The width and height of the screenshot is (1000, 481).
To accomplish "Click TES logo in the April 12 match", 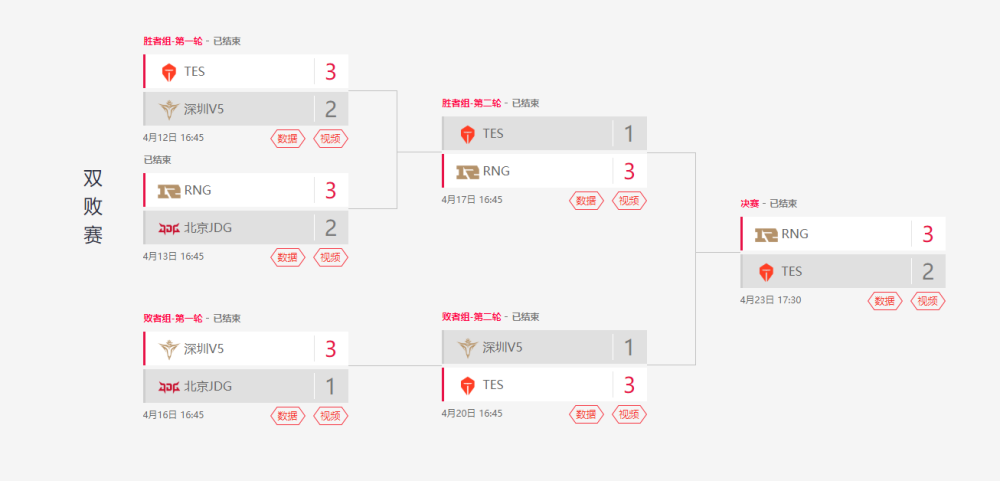I will click(x=168, y=72).
